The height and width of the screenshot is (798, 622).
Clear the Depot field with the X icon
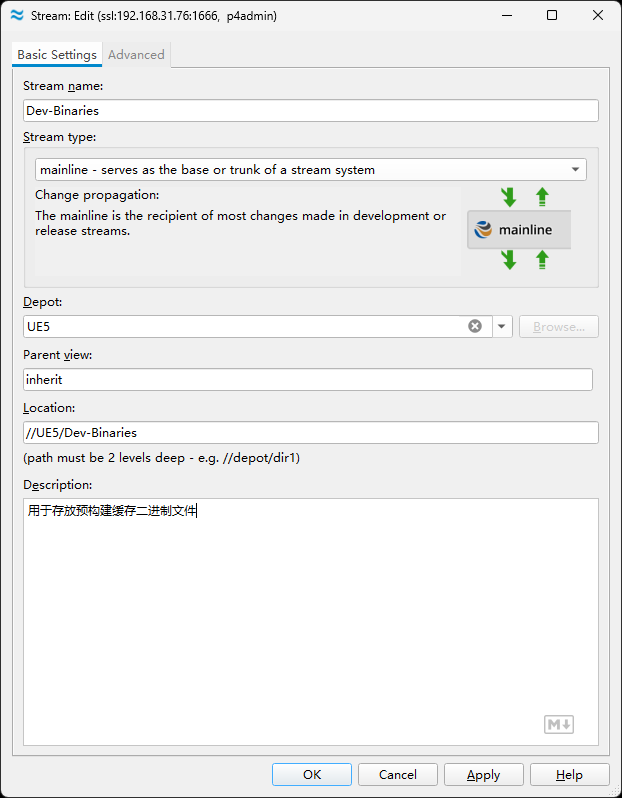pyautogui.click(x=475, y=326)
